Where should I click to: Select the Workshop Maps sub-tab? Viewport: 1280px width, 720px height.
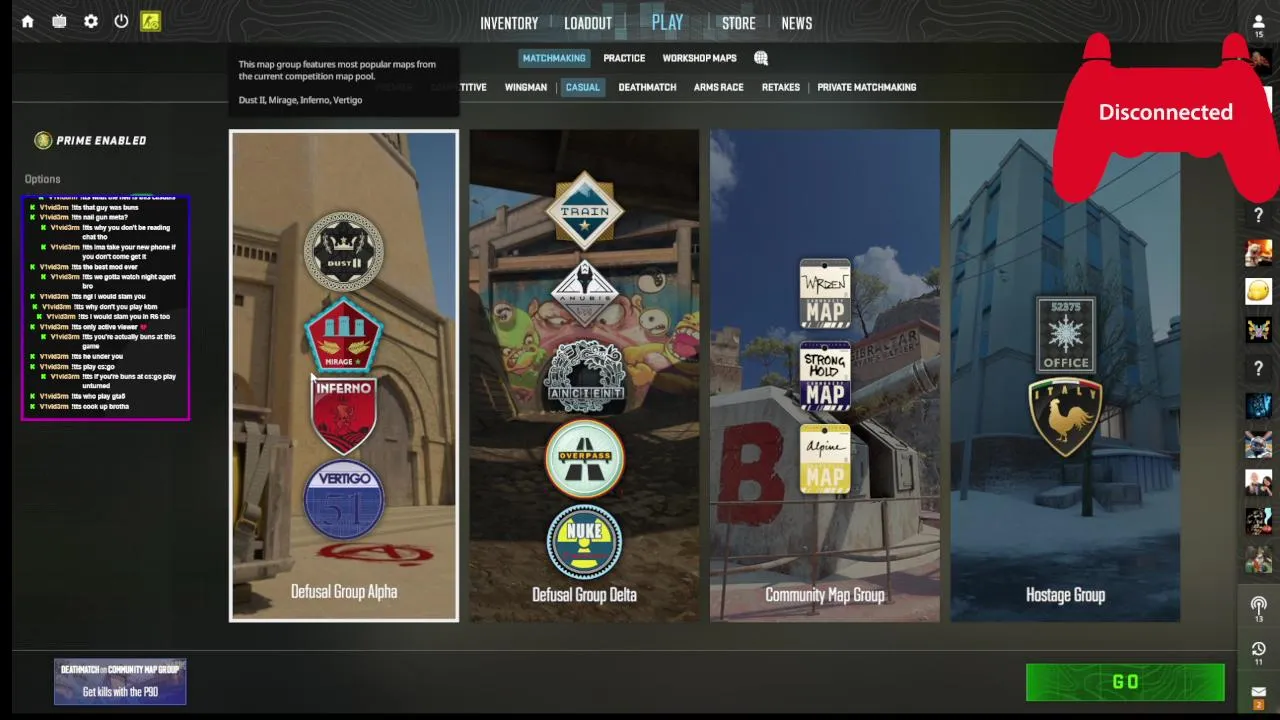699,58
